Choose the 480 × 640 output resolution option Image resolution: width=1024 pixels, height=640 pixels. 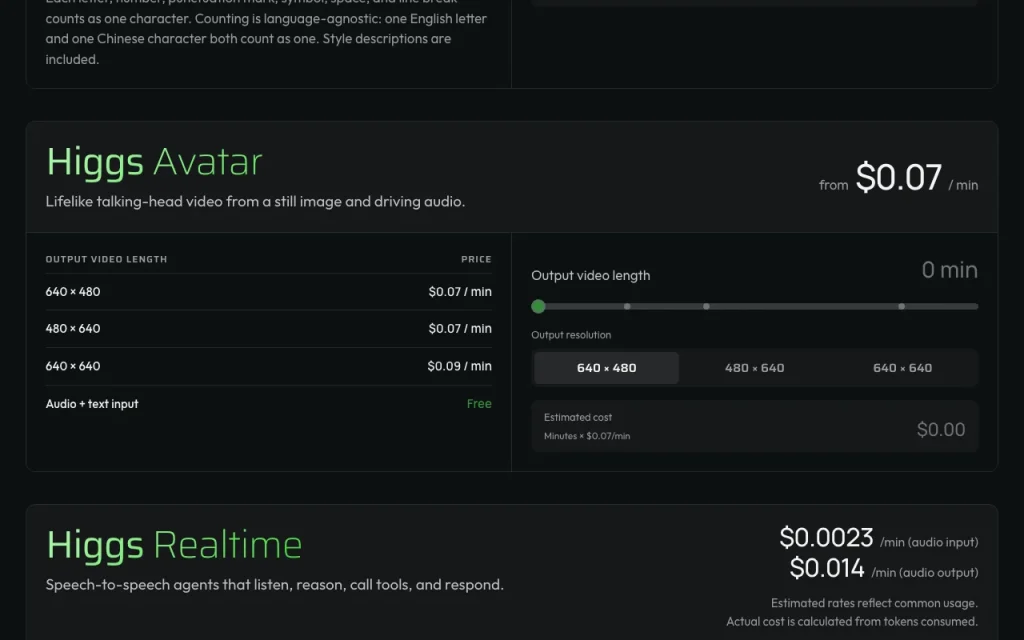754,368
